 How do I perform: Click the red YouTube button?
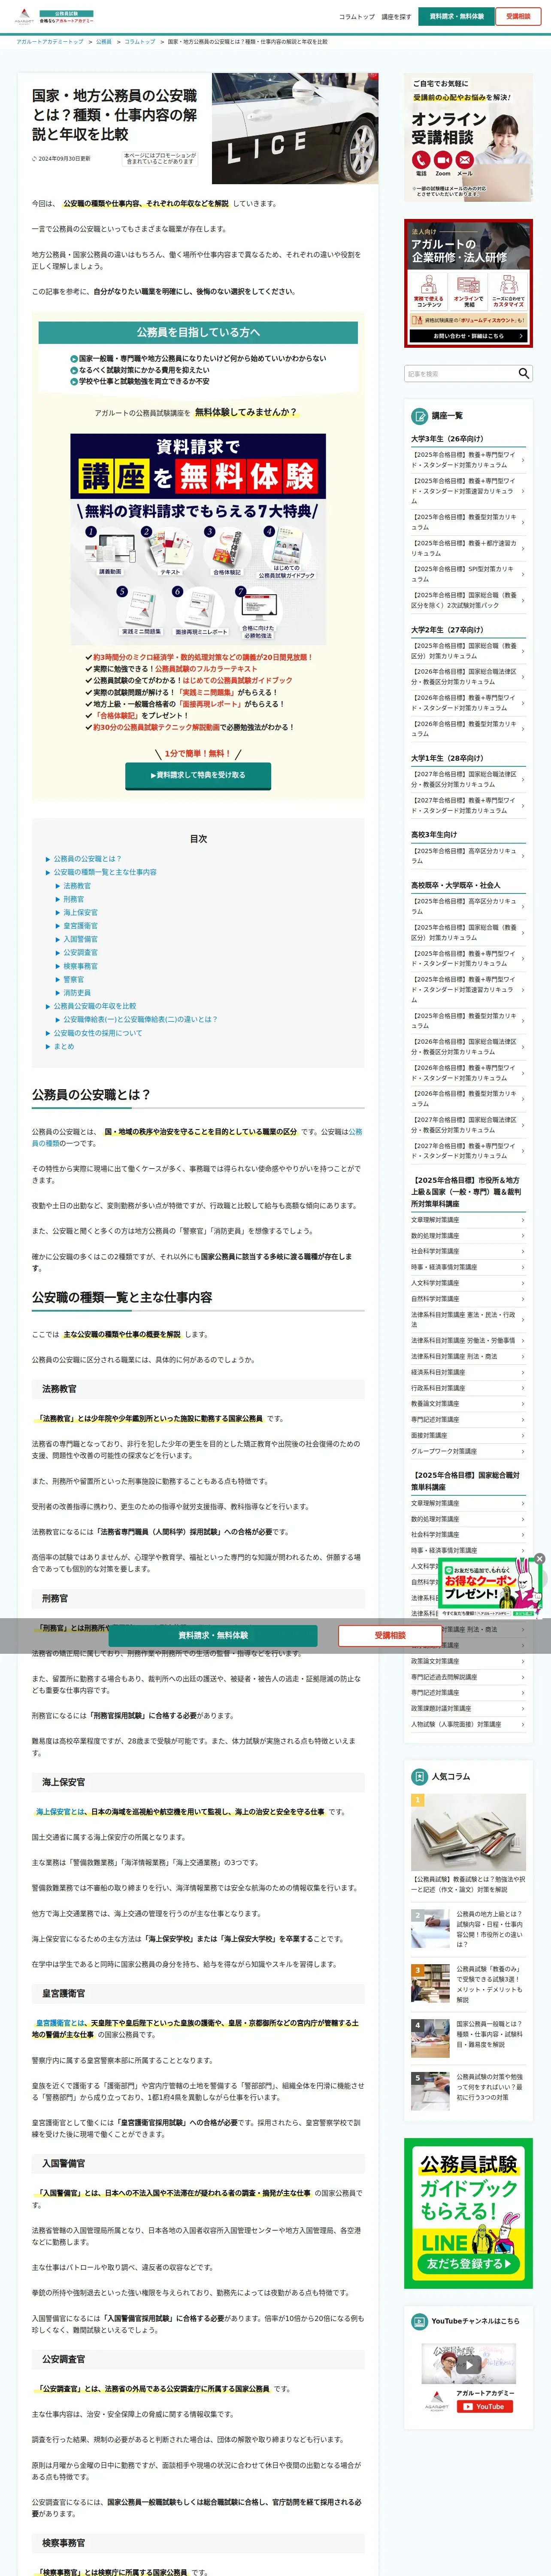coord(485,2406)
